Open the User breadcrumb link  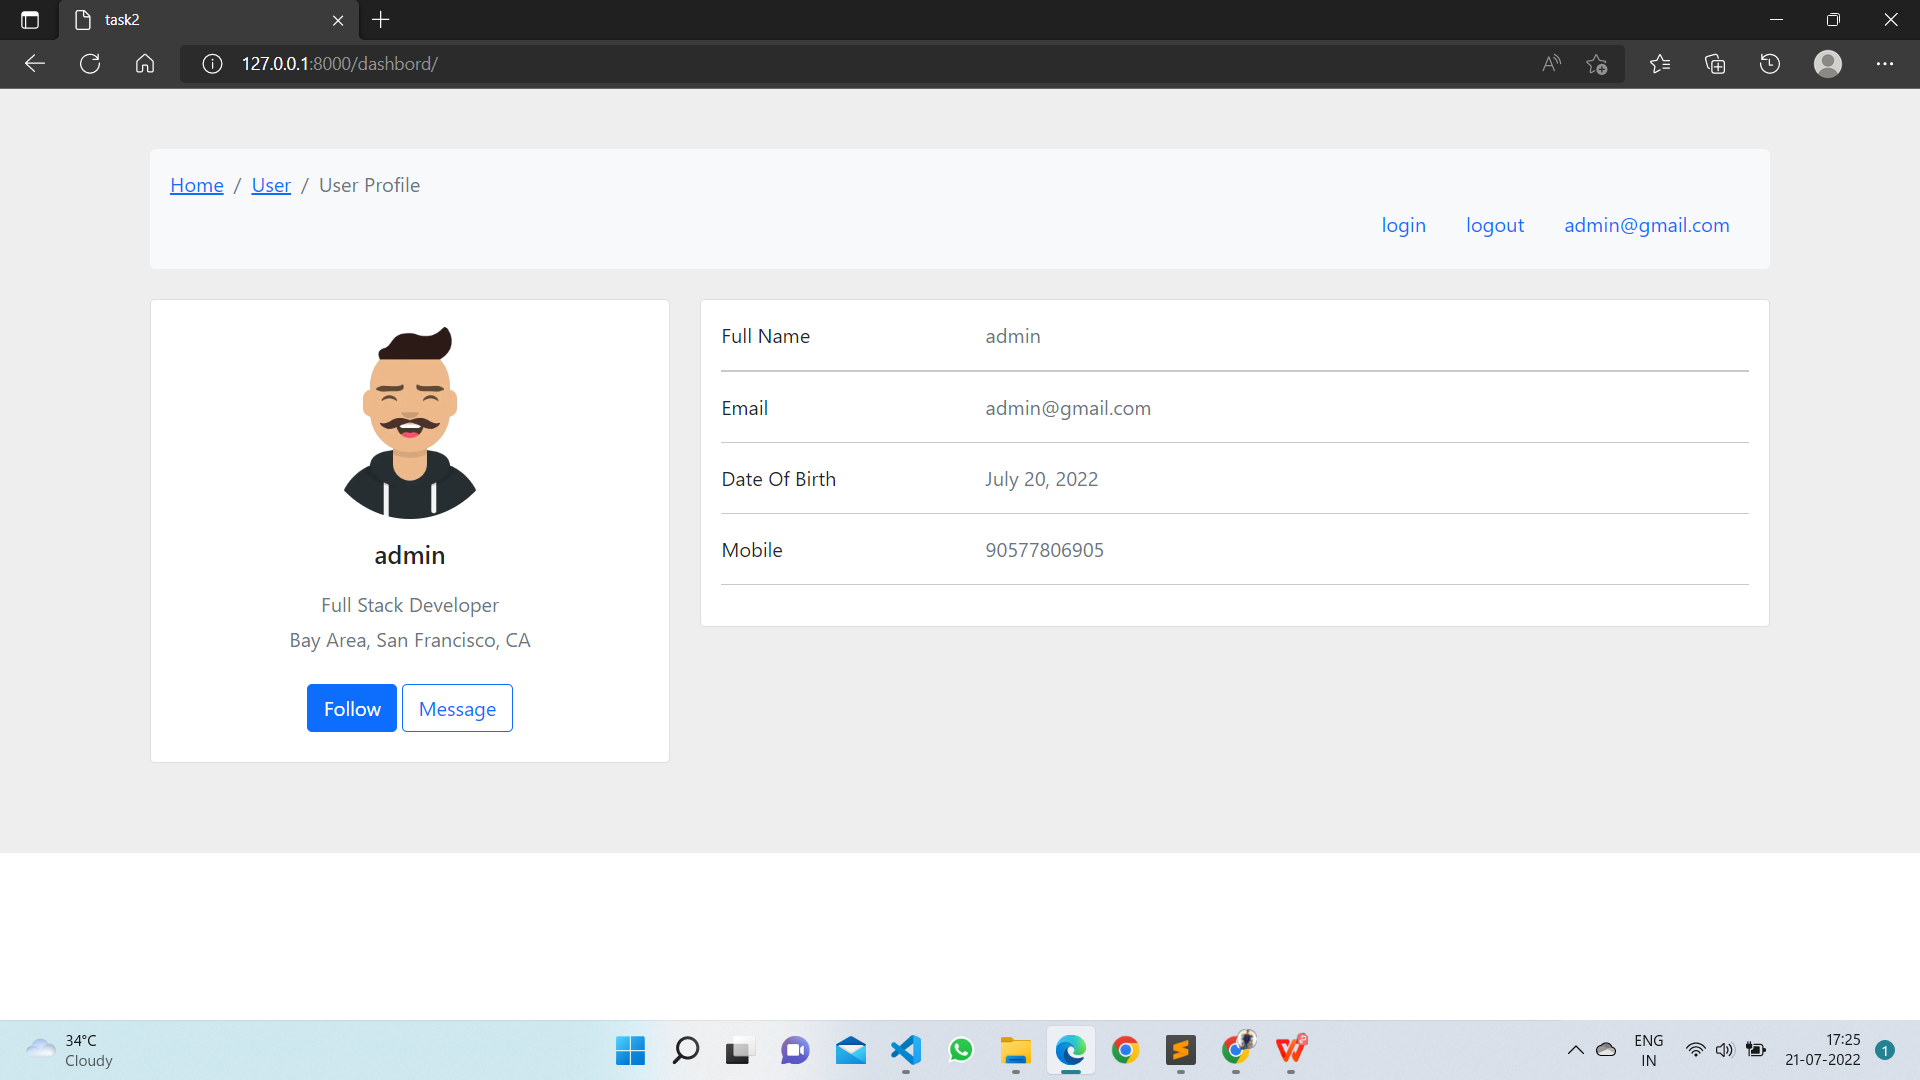point(271,185)
